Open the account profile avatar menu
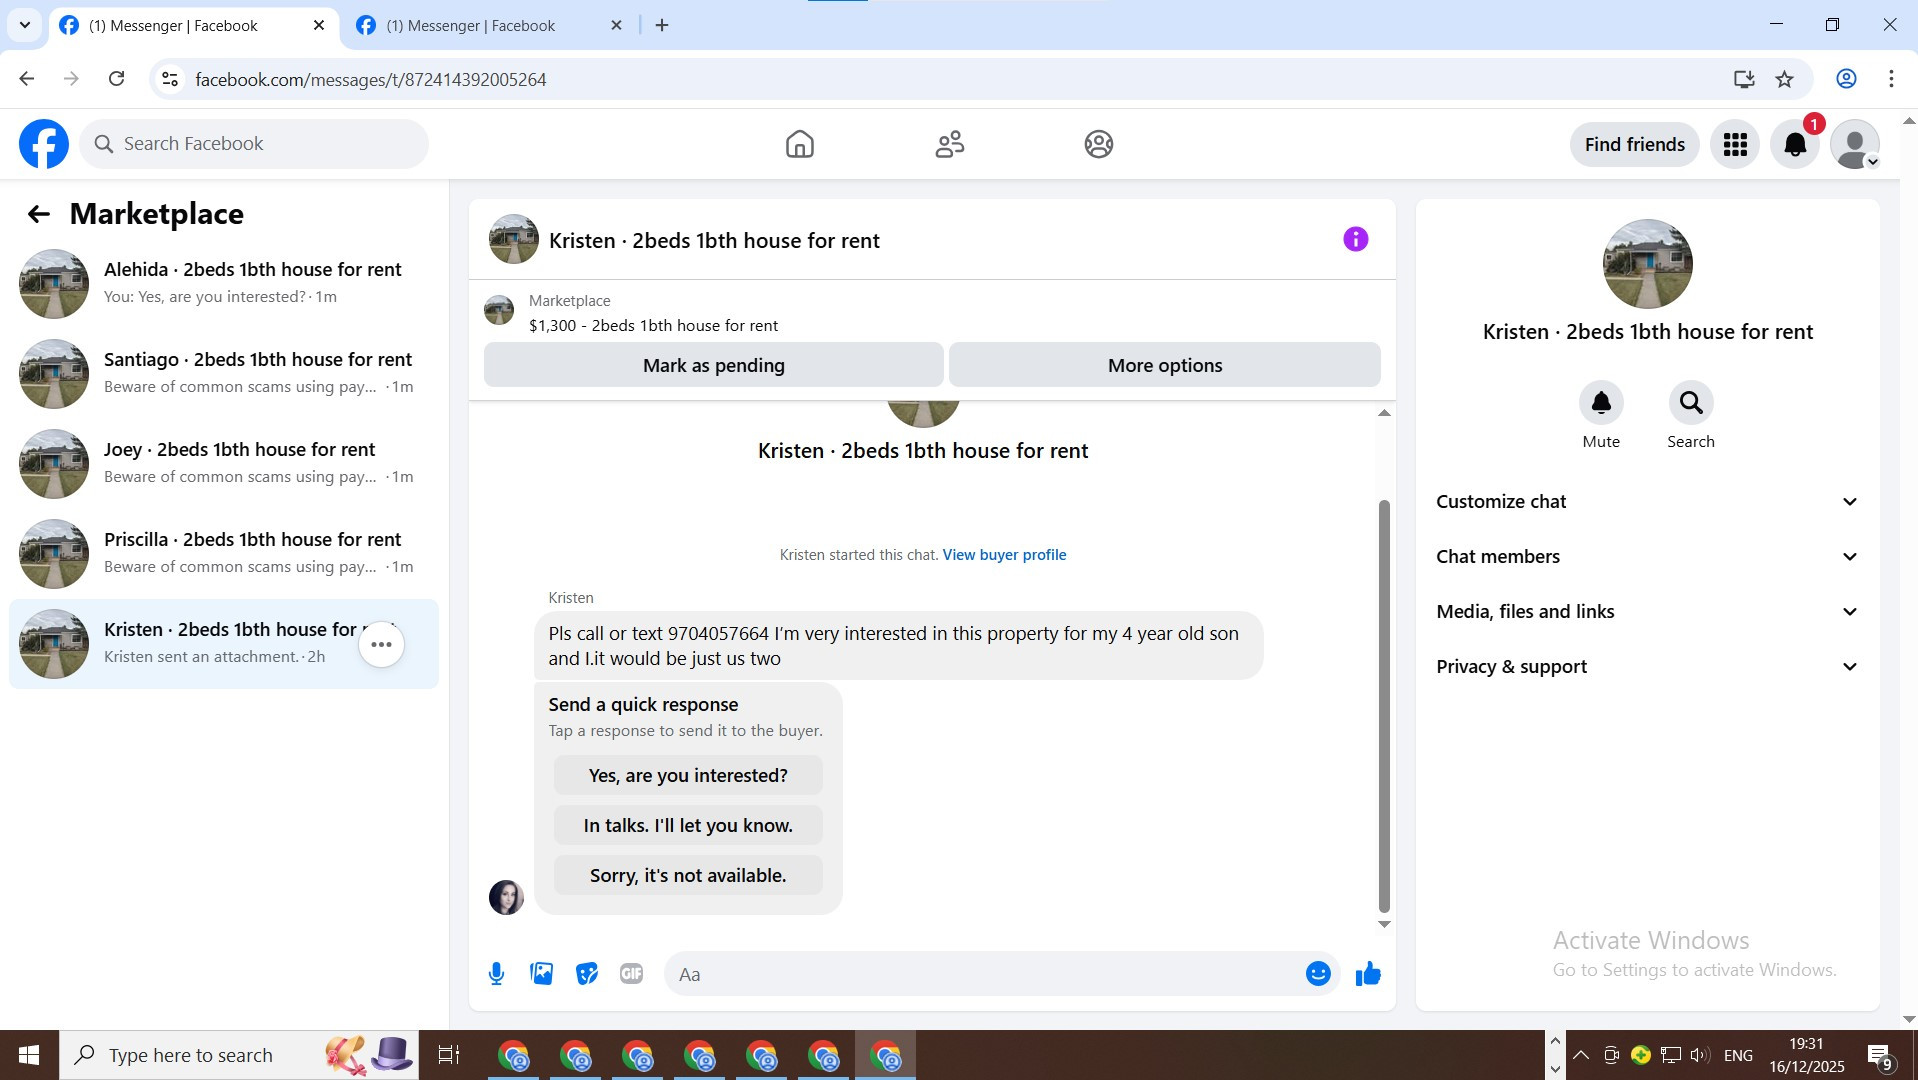1918x1080 pixels. (1855, 144)
